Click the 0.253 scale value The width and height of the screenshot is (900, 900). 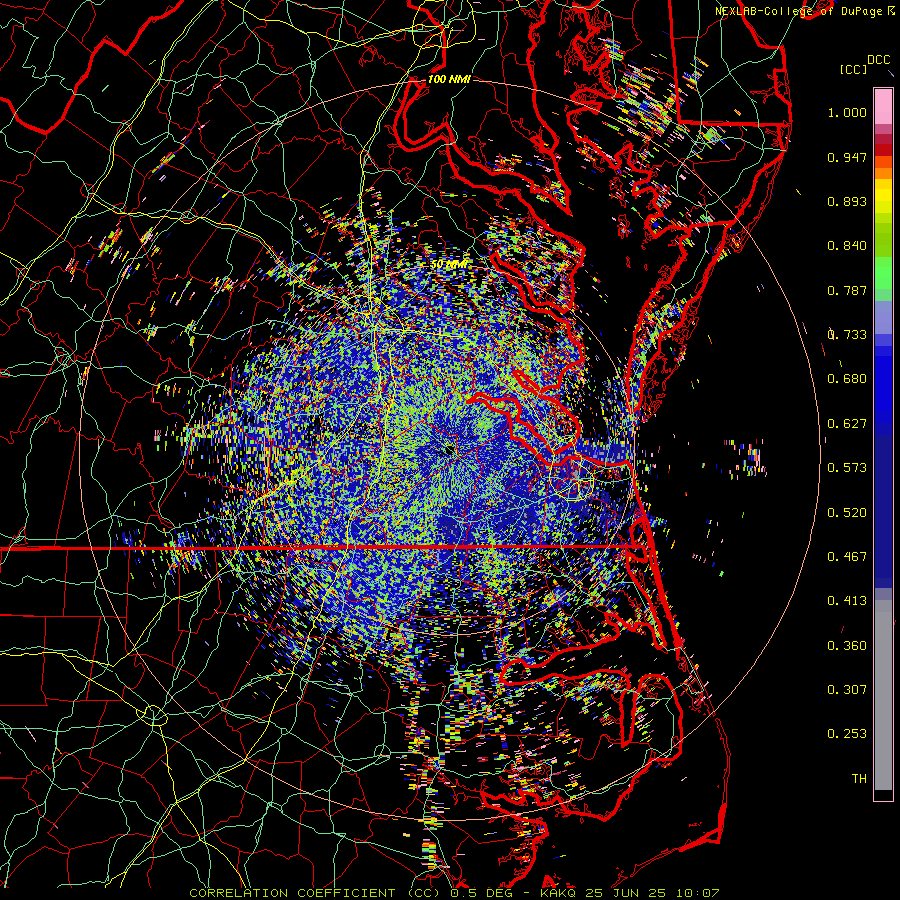point(847,734)
